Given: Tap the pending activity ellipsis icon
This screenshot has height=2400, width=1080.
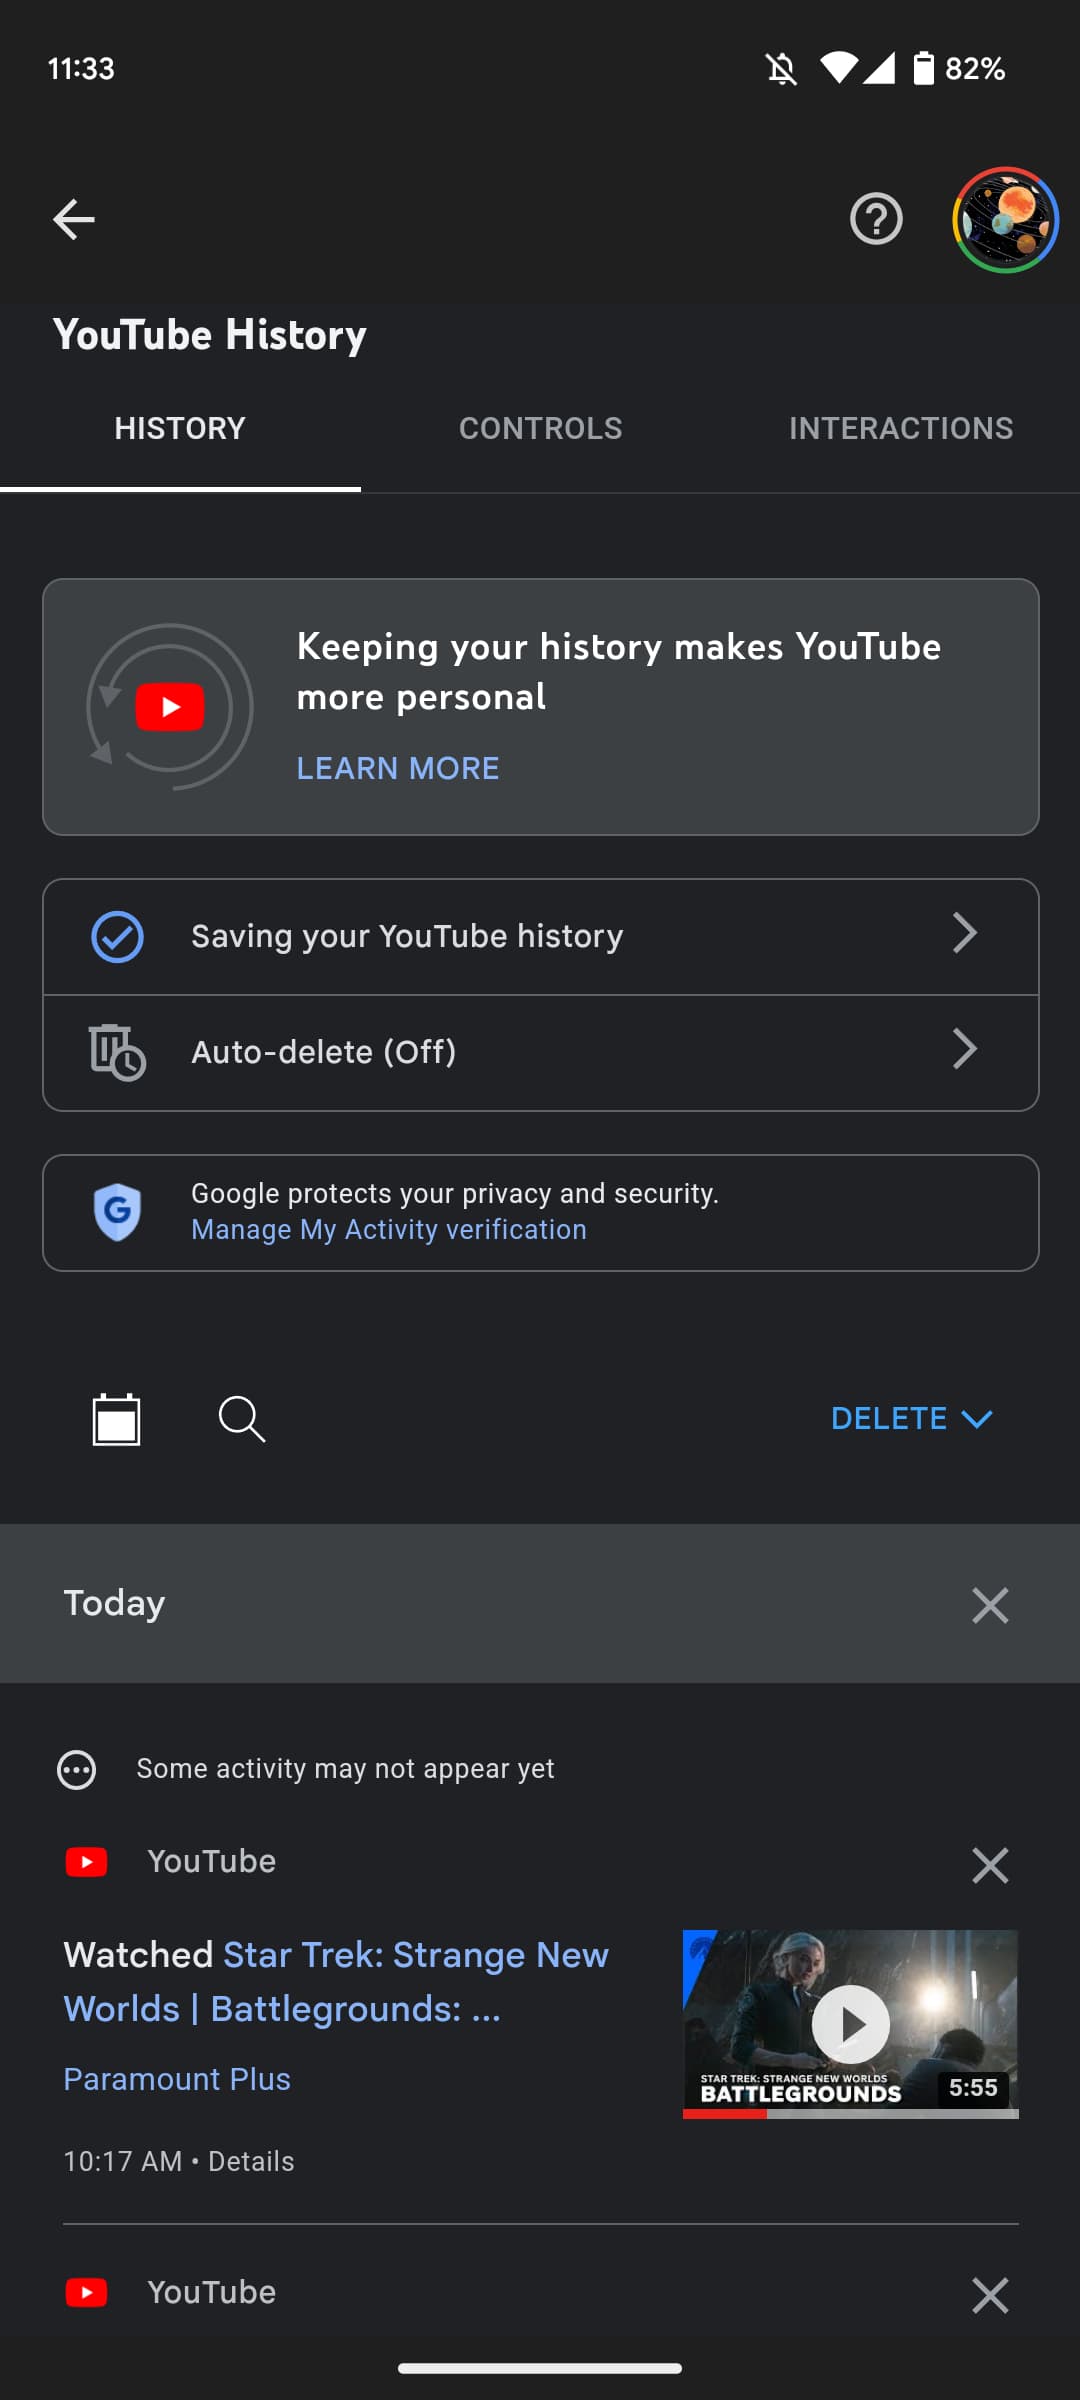Looking at the screenshot, I should coord(77,1769).
